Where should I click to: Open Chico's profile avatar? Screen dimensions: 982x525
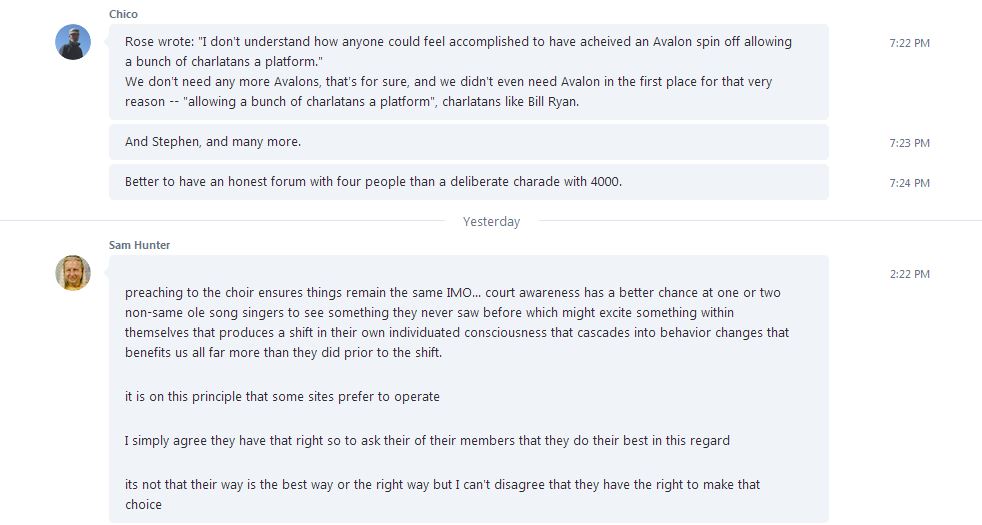(73, 42)
